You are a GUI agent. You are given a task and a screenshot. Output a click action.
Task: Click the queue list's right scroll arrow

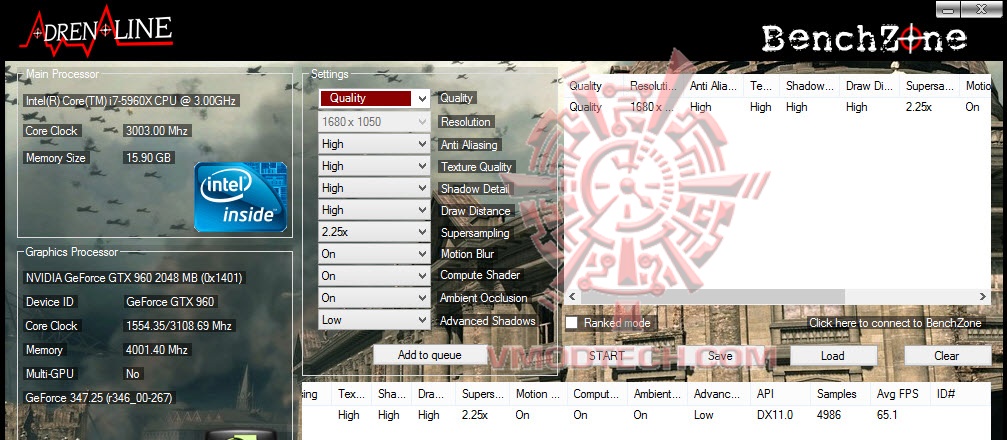[x=983, y=296]
